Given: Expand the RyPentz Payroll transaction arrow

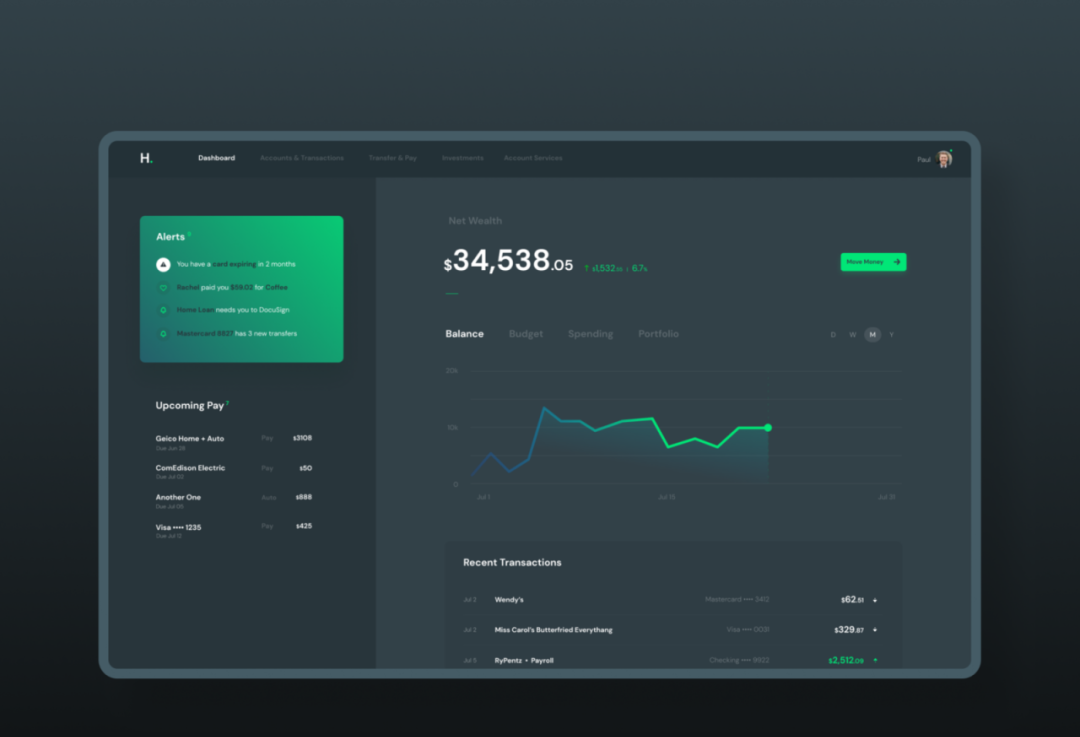Looking at the screenshot, I should pos(875,660).
